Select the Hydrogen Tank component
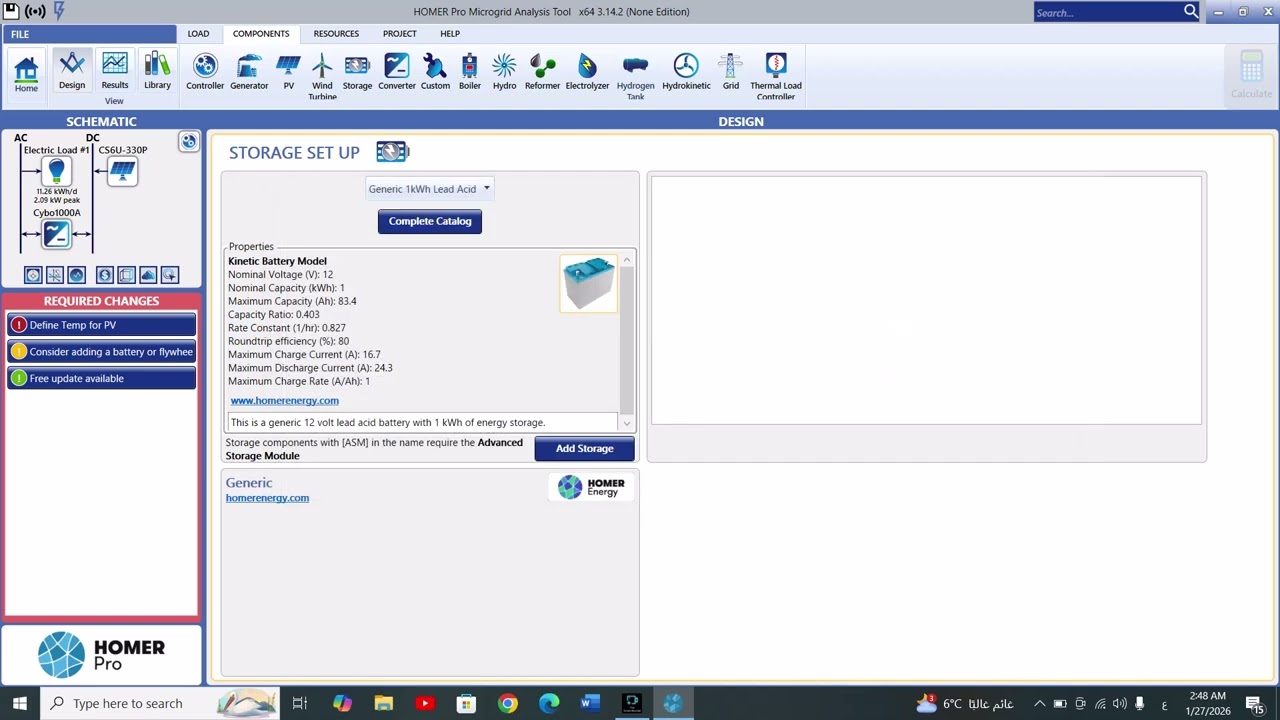 (635, 76)
